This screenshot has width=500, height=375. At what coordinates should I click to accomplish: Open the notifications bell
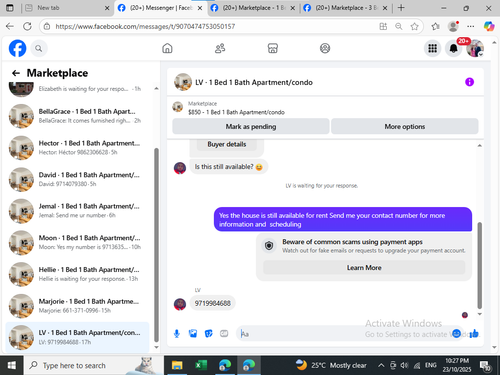454,49
